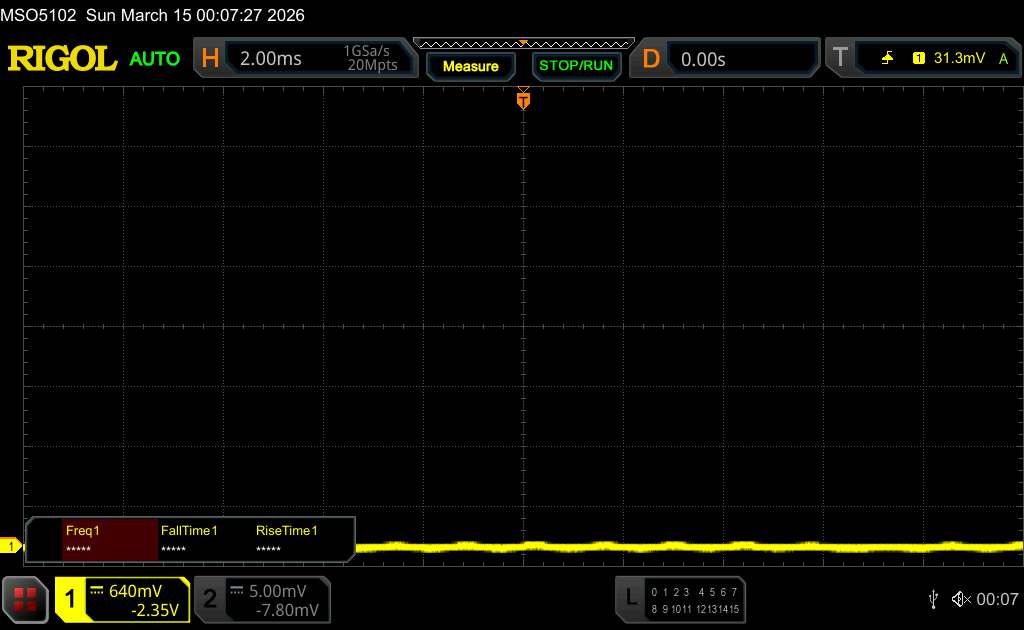Image resolution: width=1024 pixels, height=630 pixels.
Task: Open the 0.00s delay offset setting
Action: tap(740, 59)
